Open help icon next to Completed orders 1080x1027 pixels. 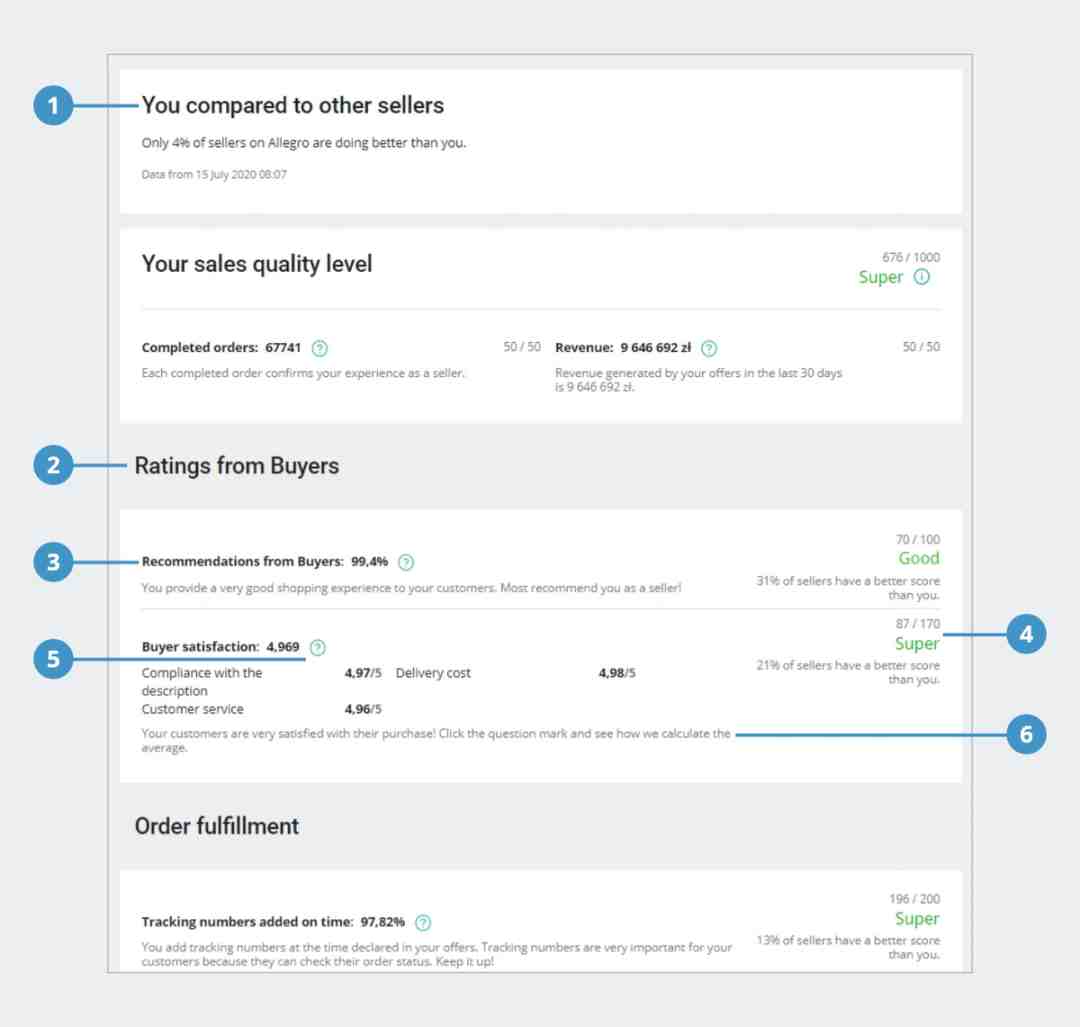(x=320, y=349)
